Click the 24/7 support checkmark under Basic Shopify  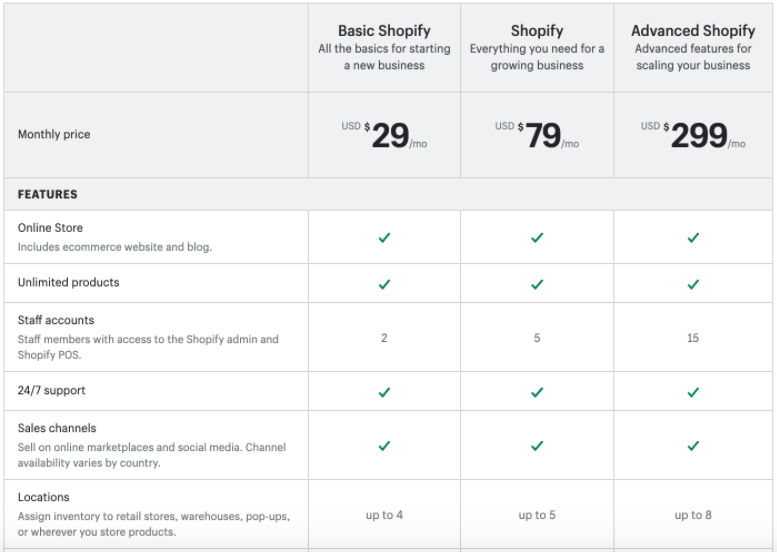point(384,392)
